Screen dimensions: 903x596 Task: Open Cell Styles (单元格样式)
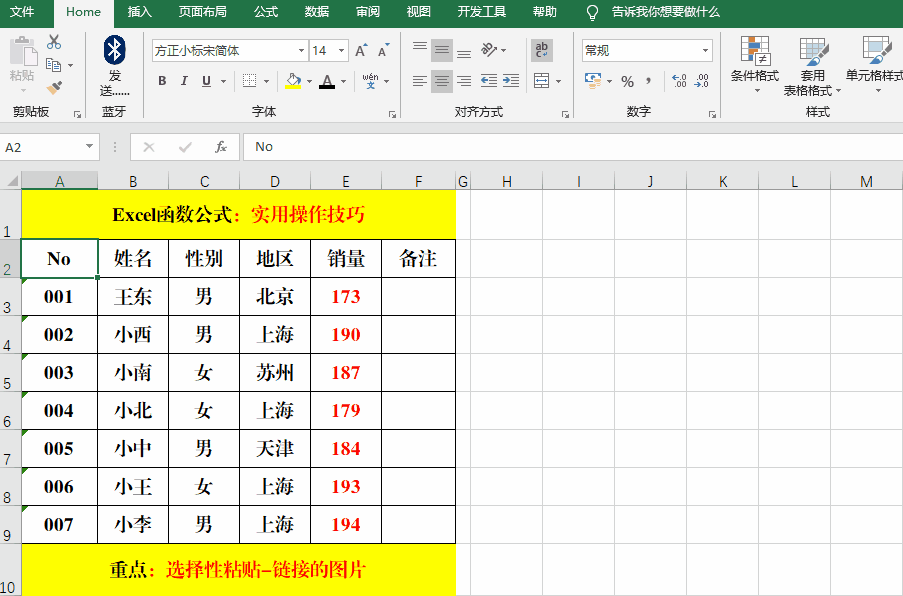click(x=874, y=64)
